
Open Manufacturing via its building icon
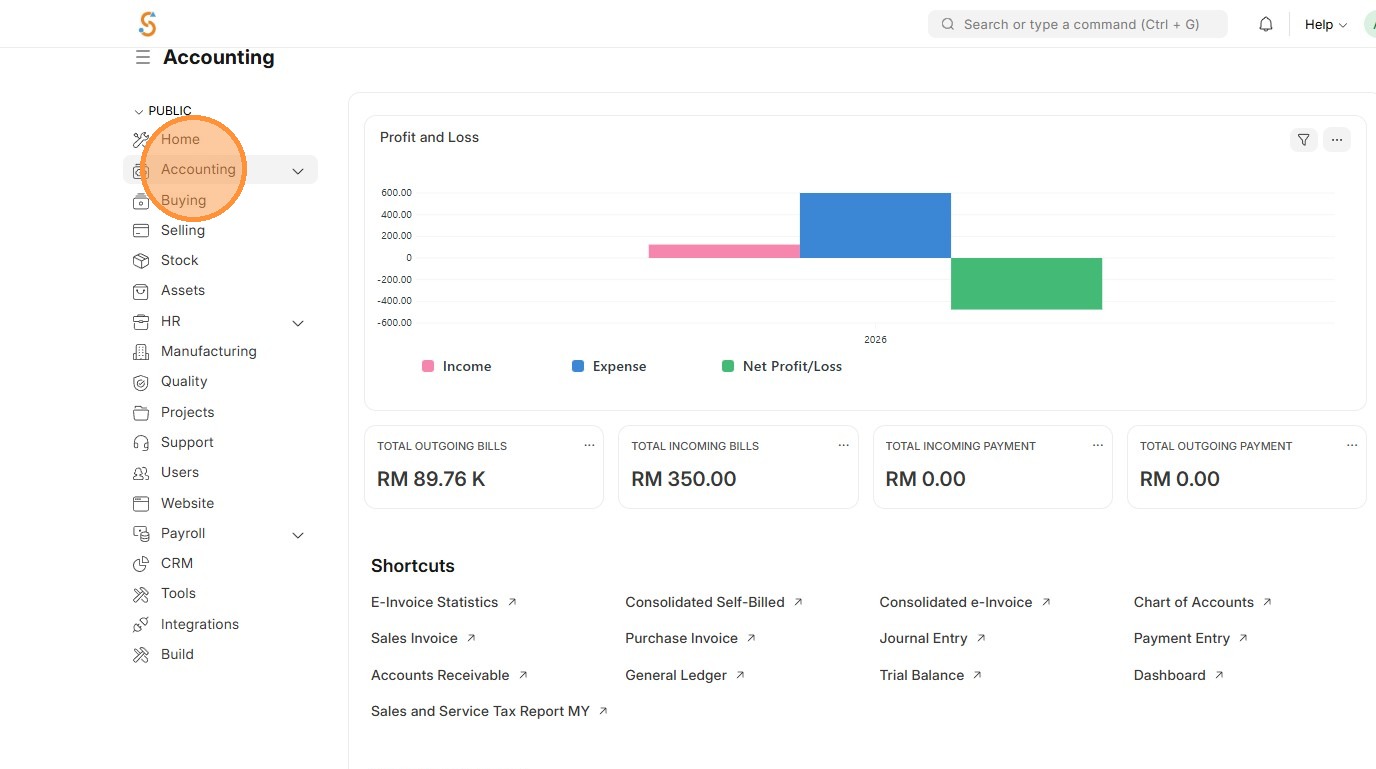pos(141,352)
